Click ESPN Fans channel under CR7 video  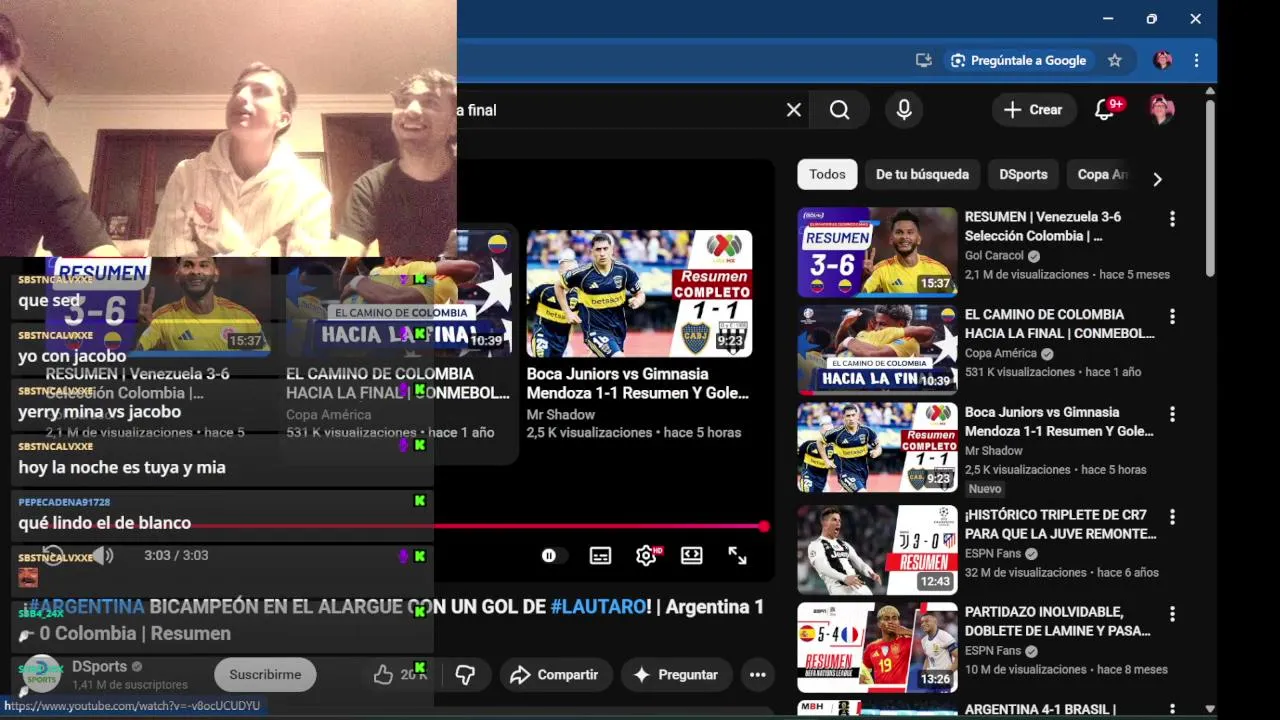(994, 554)
